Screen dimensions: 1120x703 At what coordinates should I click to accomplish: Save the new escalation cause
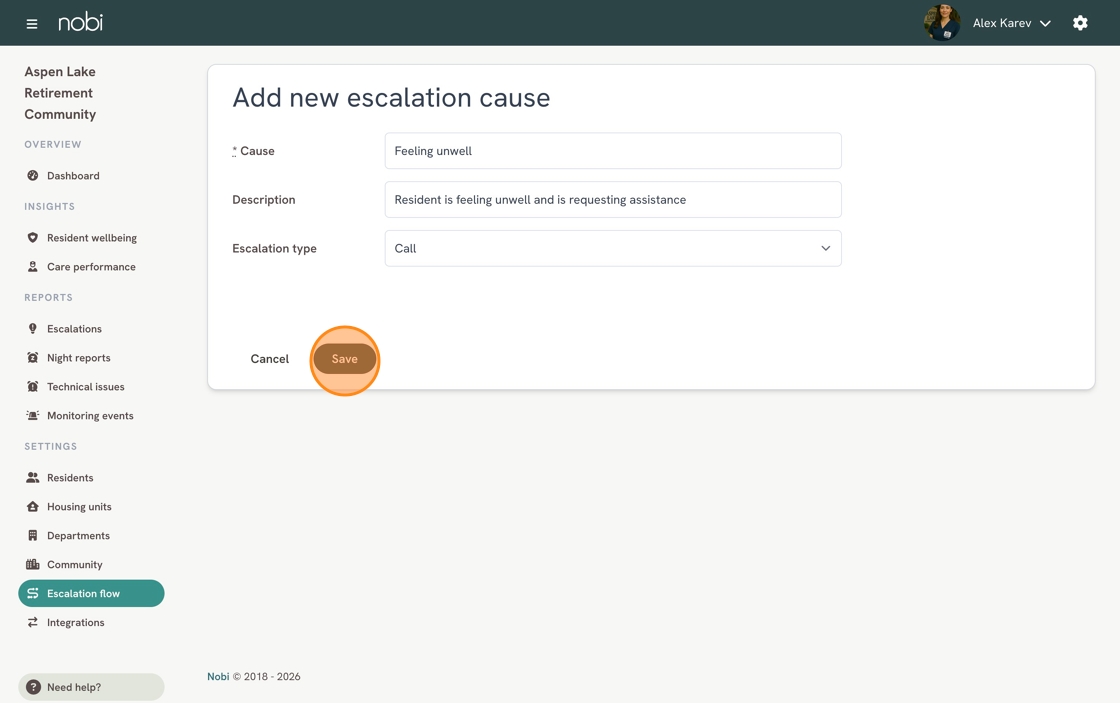[x=344, y=359]
